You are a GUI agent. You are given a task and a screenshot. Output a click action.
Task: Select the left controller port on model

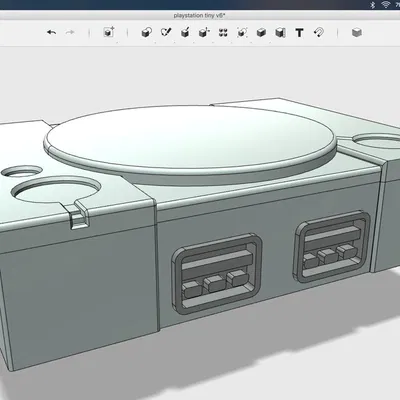(x=217, y=274)
